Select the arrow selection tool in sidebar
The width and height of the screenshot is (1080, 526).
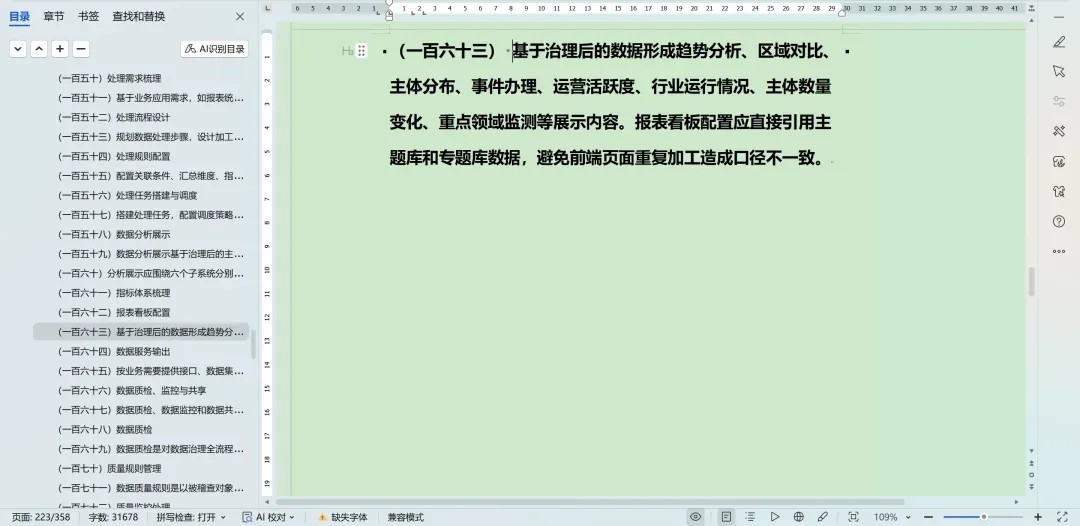point(1059,71)
